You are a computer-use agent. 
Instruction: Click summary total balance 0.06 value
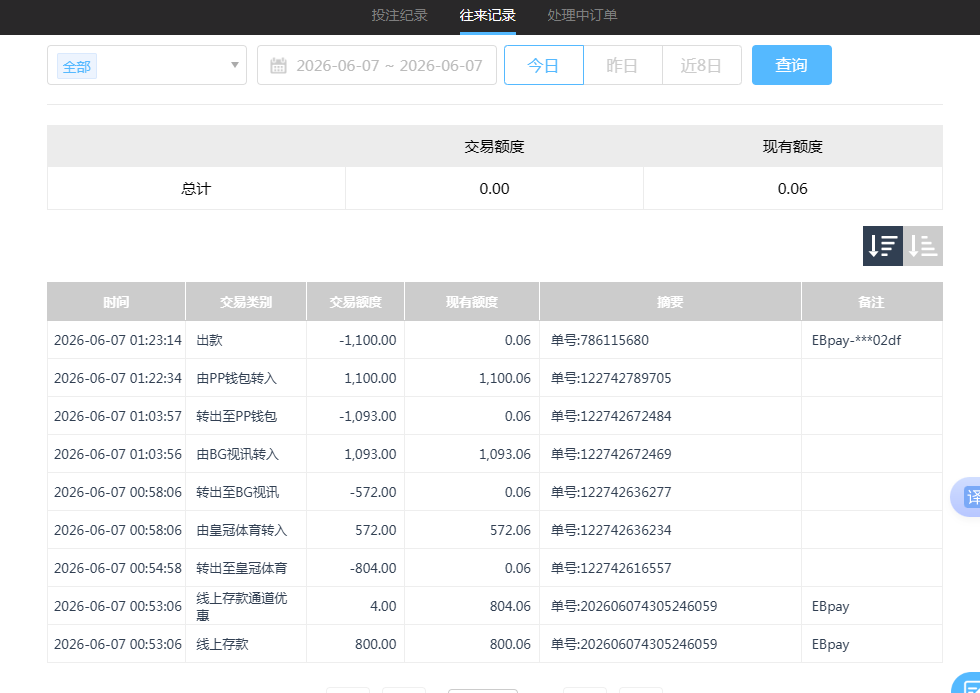(x=792, y=188)
